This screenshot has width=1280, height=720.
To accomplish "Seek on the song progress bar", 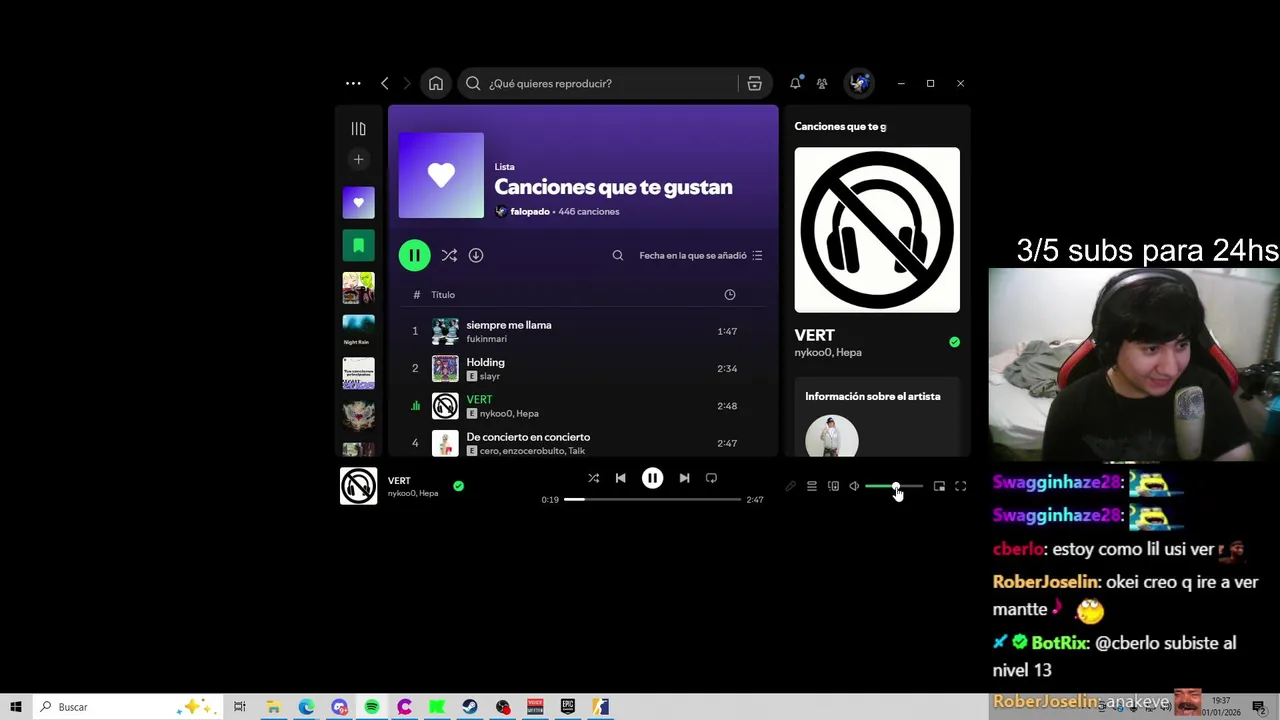I will tap(652, 499).
